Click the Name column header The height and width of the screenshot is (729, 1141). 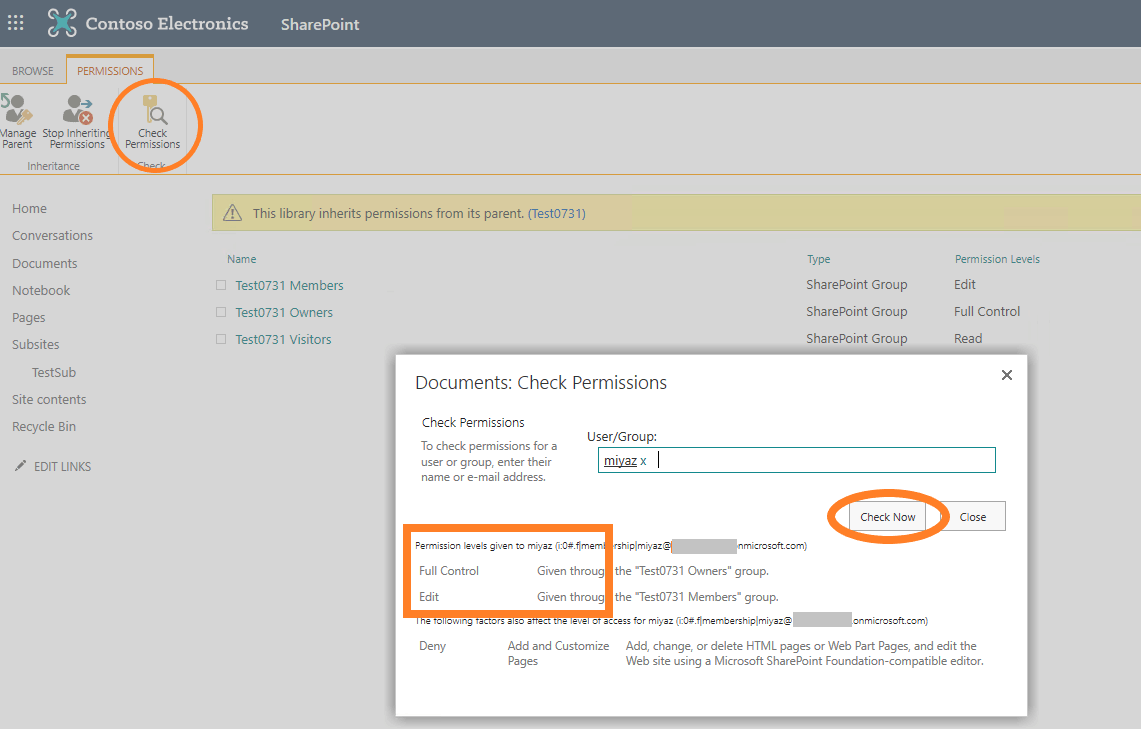click(x=242, y=259)
